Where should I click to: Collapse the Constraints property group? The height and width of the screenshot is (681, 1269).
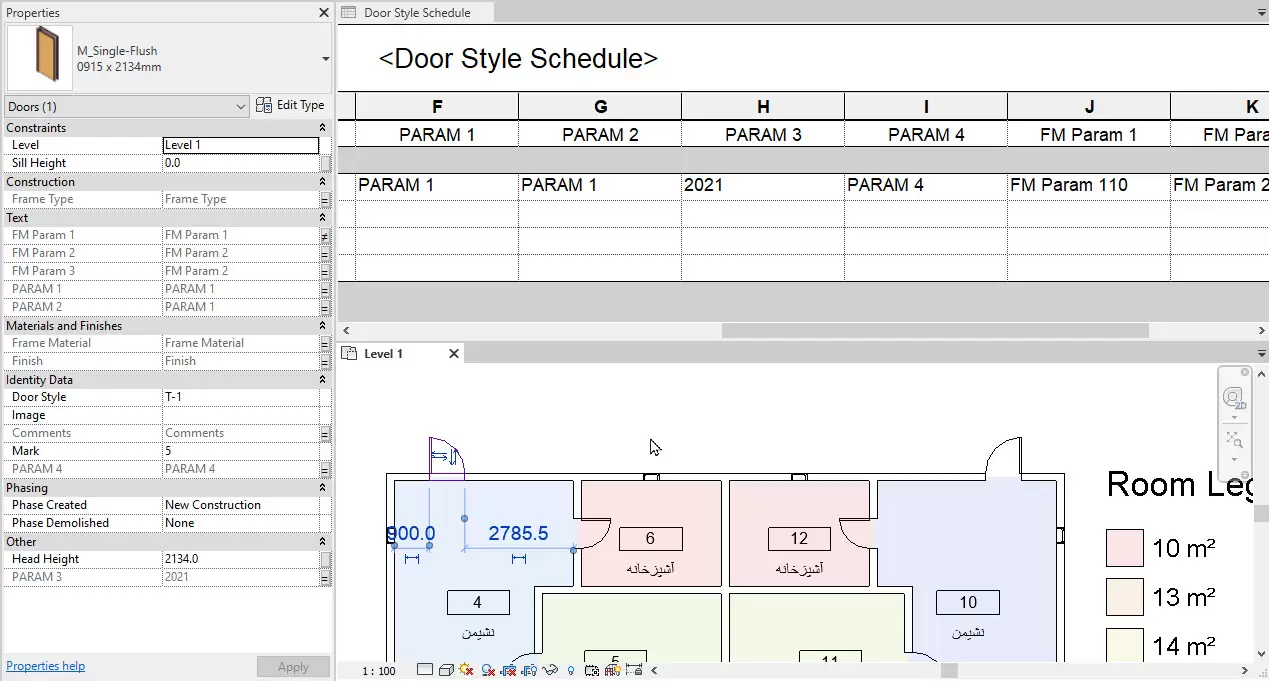pos(322,128)
